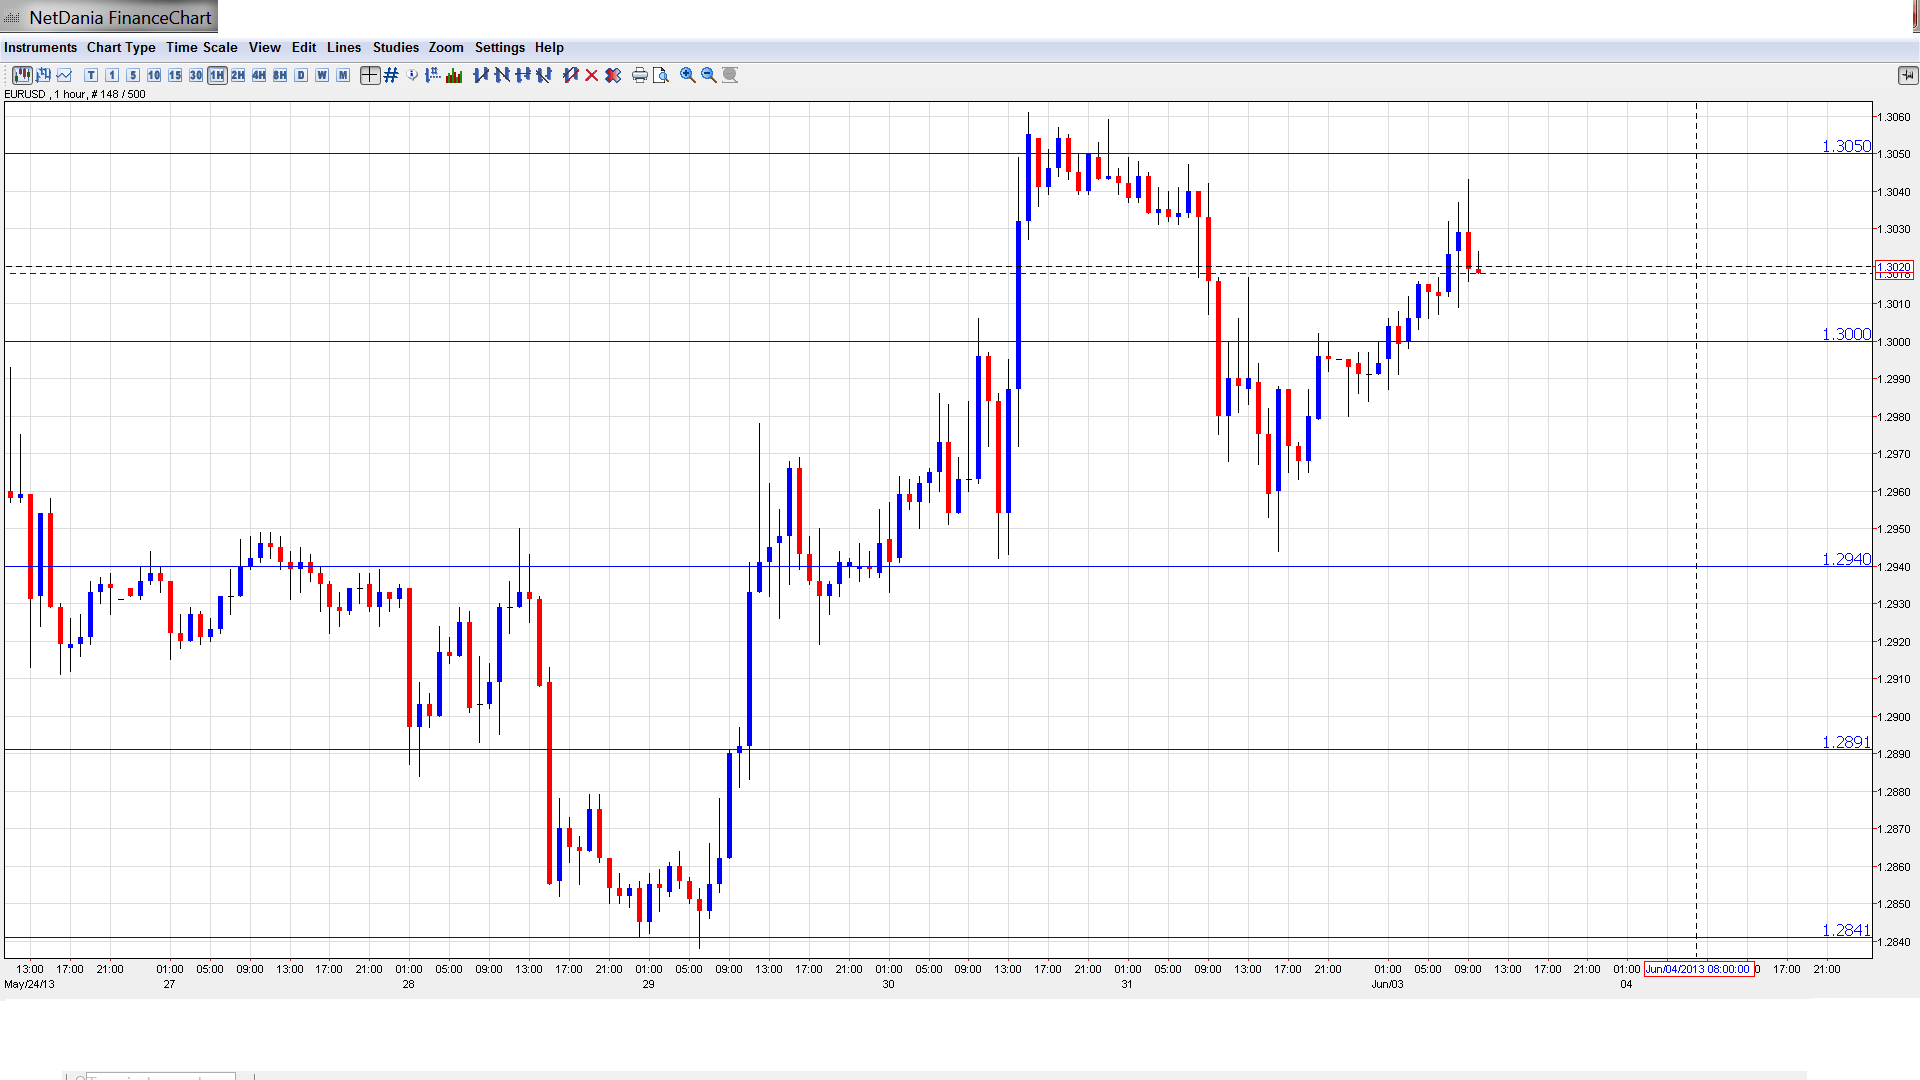Open print preview icon
This screenshot has height=1080, width=1920.
(x=661, y=75)
